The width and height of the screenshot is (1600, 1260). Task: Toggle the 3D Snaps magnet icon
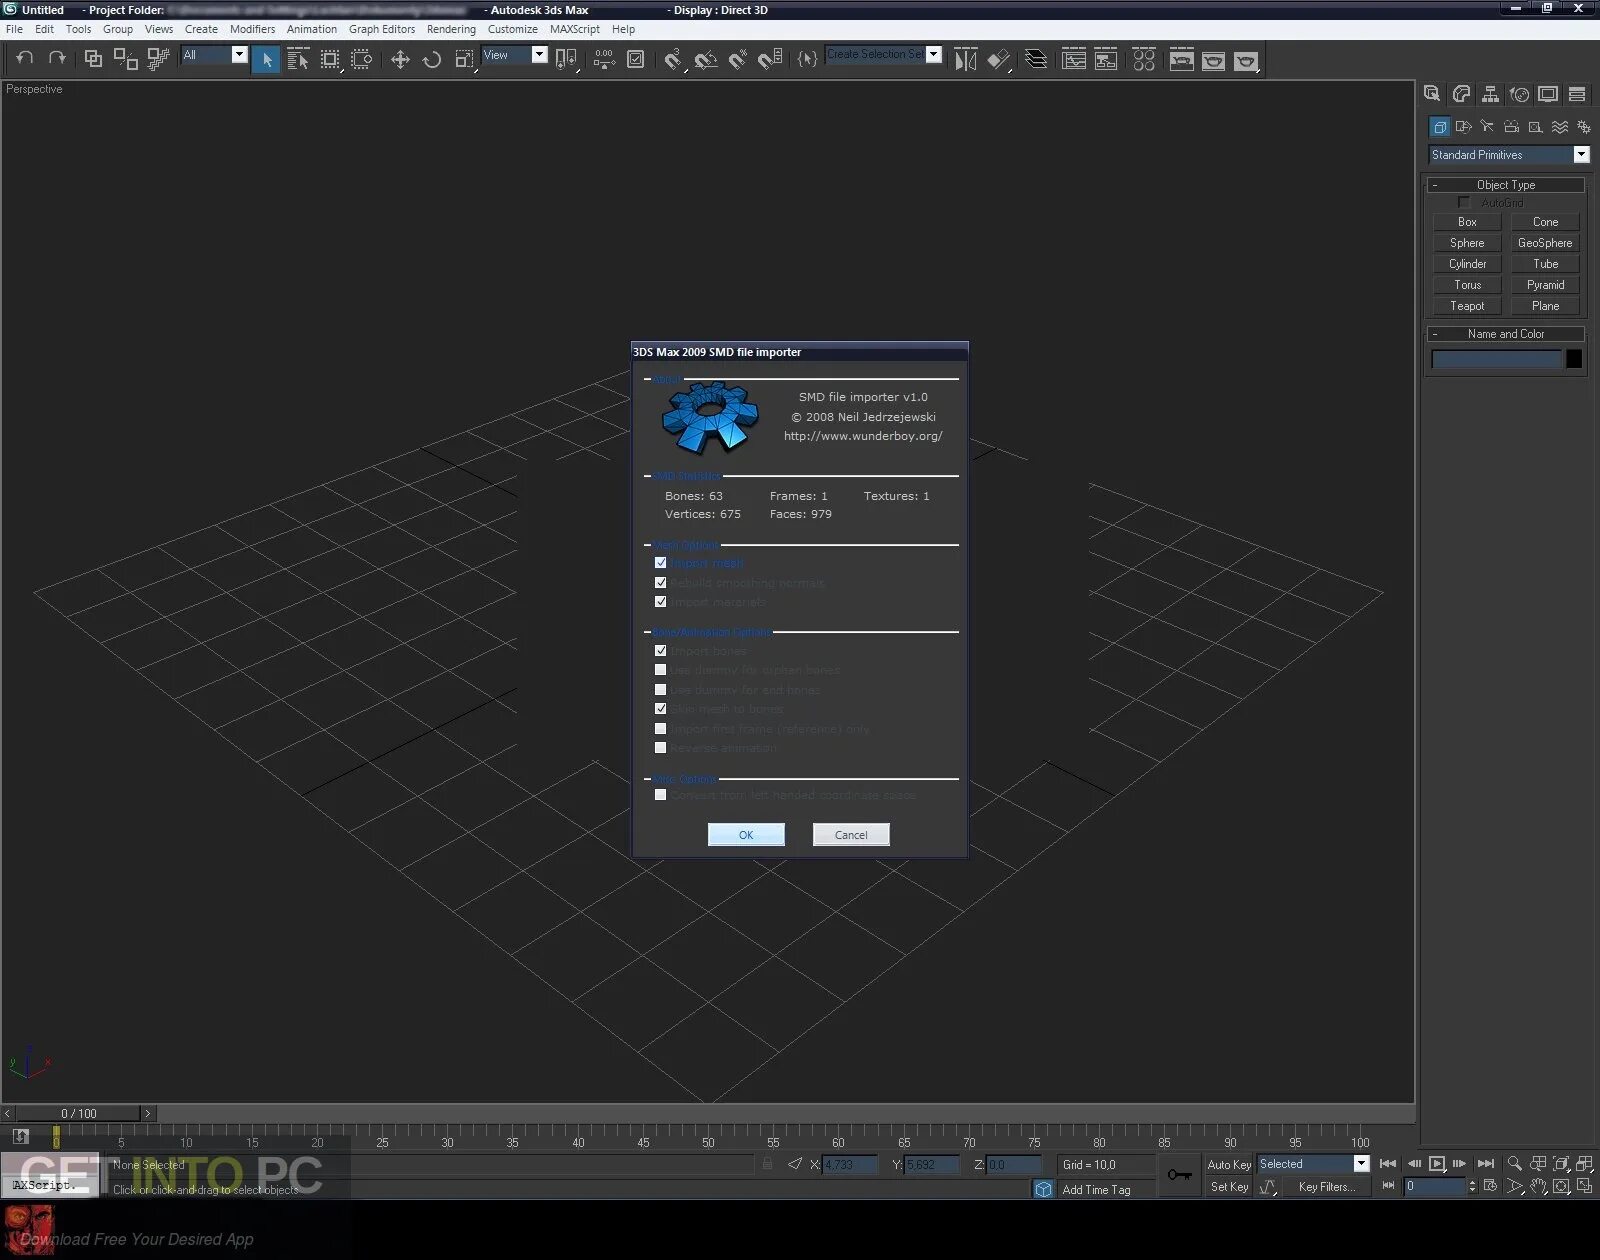pyautogui.click(x=673, y=60)
